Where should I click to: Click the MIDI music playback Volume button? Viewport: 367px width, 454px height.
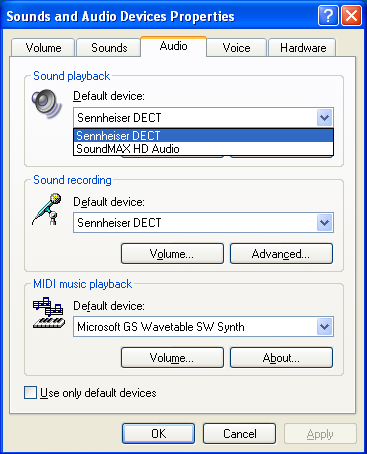coord(172,358)
